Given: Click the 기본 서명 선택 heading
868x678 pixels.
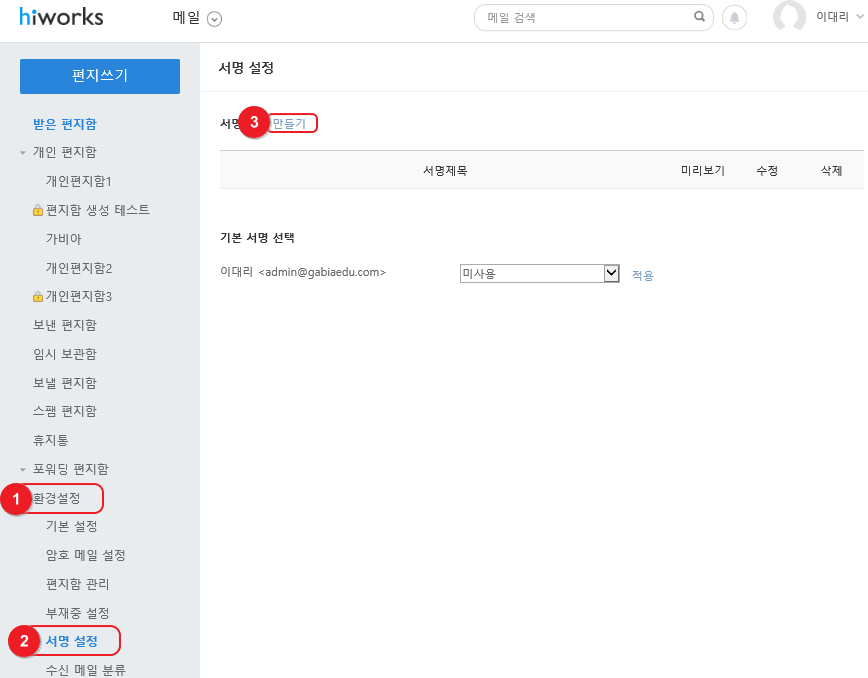Looking at the screenshot, I should [x=257, y=237].
